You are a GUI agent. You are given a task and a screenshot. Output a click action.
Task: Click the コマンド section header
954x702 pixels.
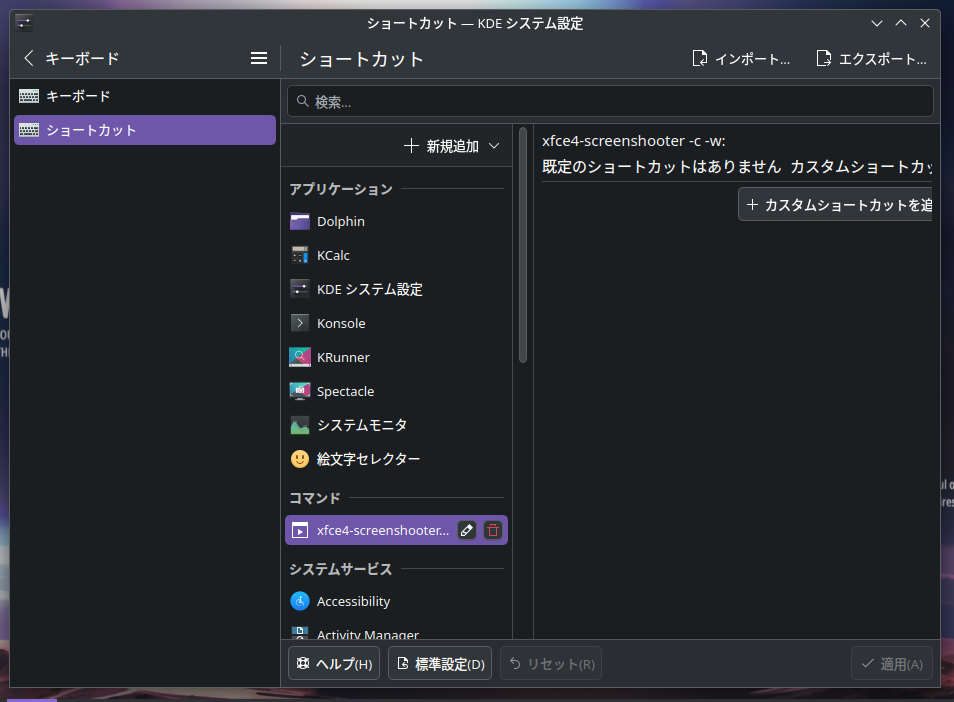click(315, 498)
